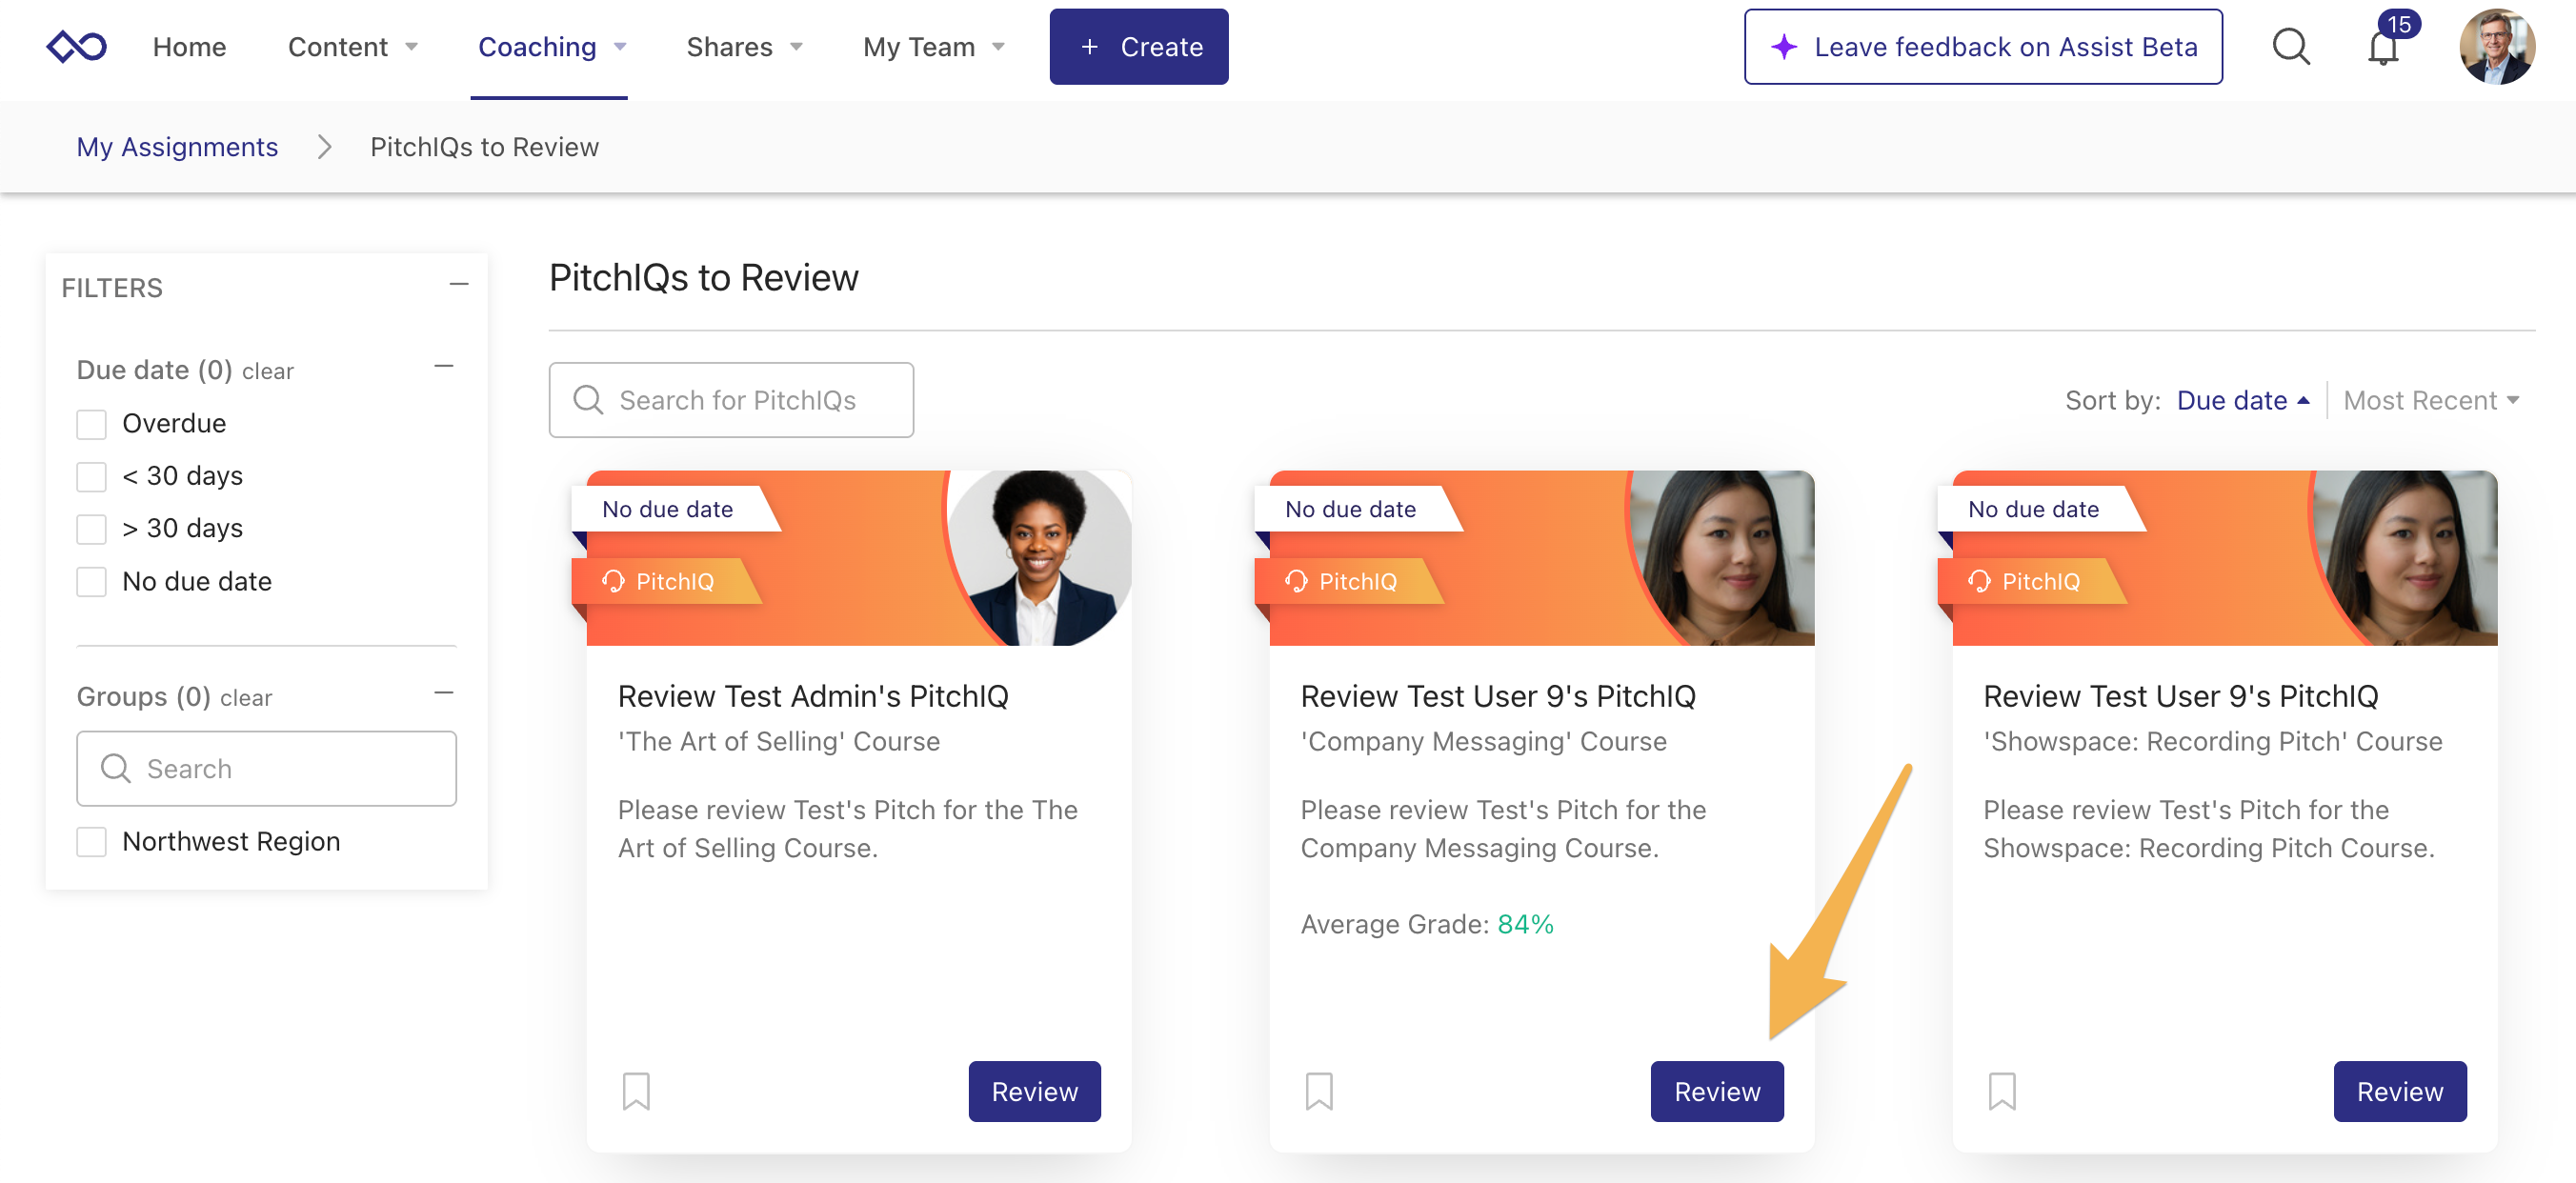
Task: Tick the Northwest Region group checkbox
Action: click(x=92, y=842)
